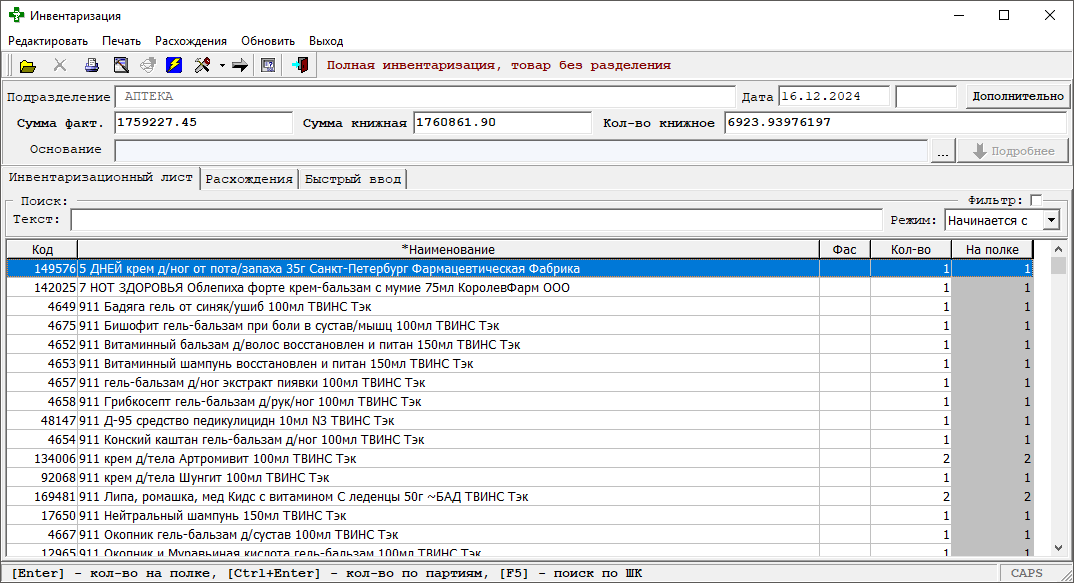Image resolution: width=1074 pixels, height=583 pixels.
Task: Click the open folder toolbar icon
Action: (x=27, y=66)
